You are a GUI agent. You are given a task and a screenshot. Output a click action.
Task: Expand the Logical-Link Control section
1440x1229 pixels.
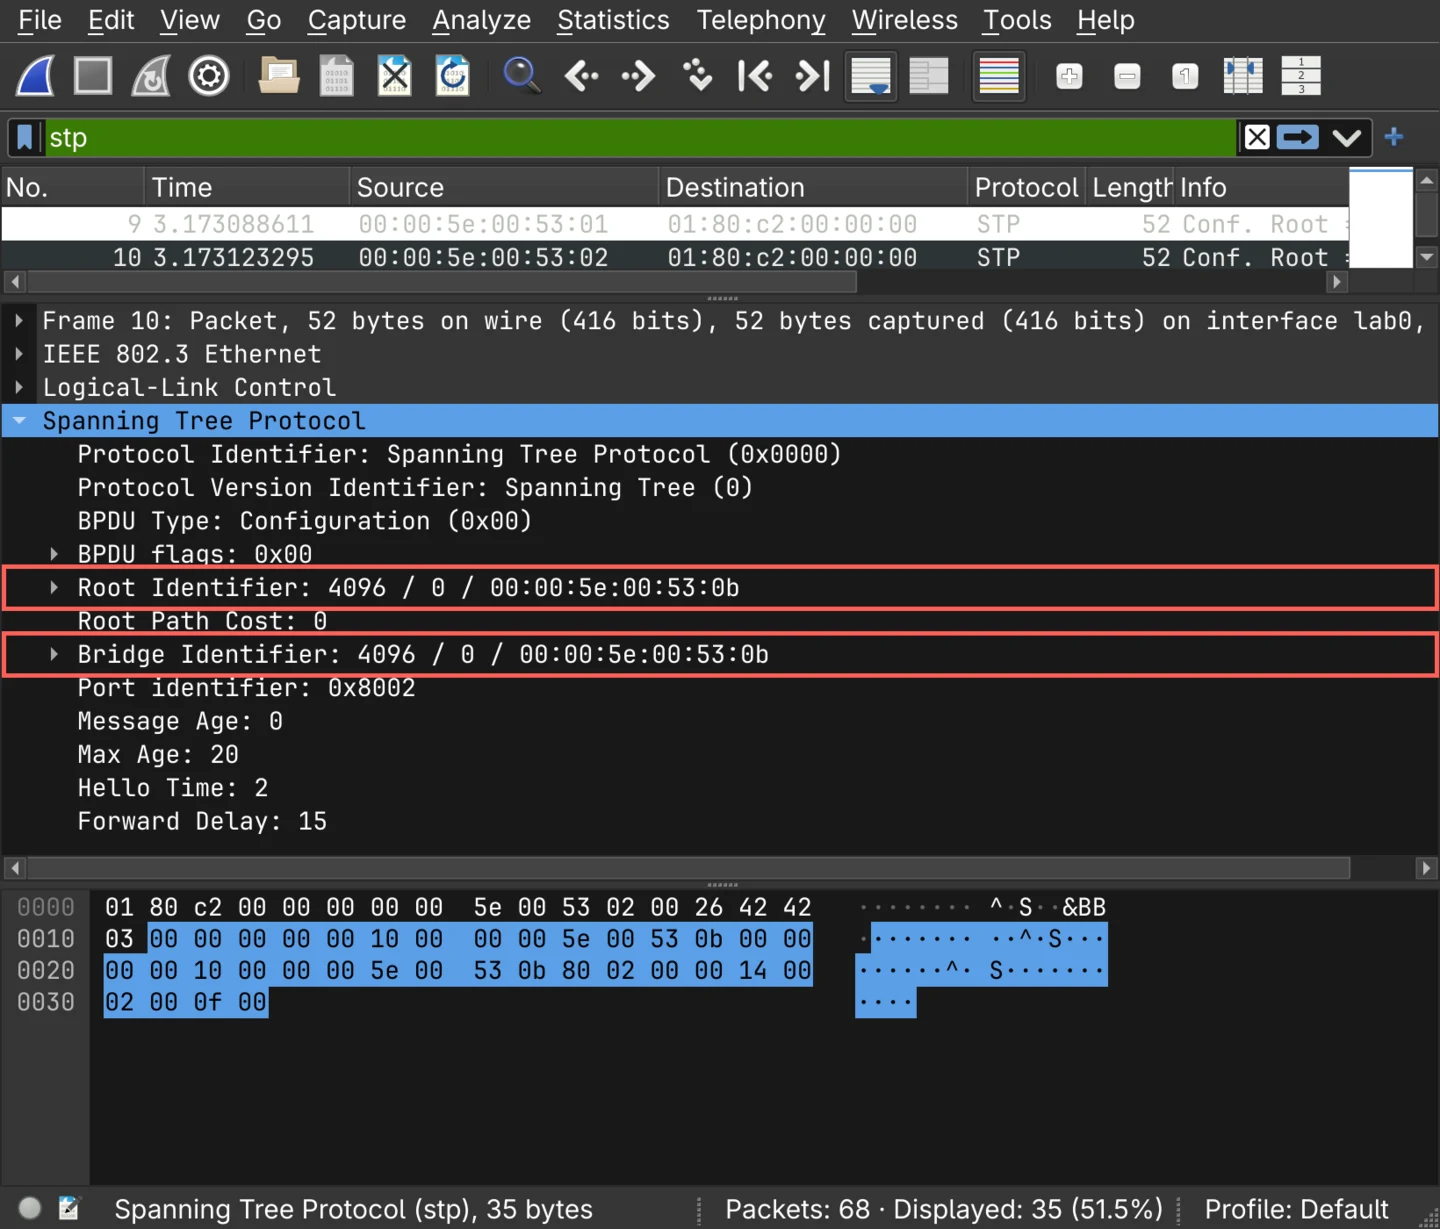coord(19,387)
